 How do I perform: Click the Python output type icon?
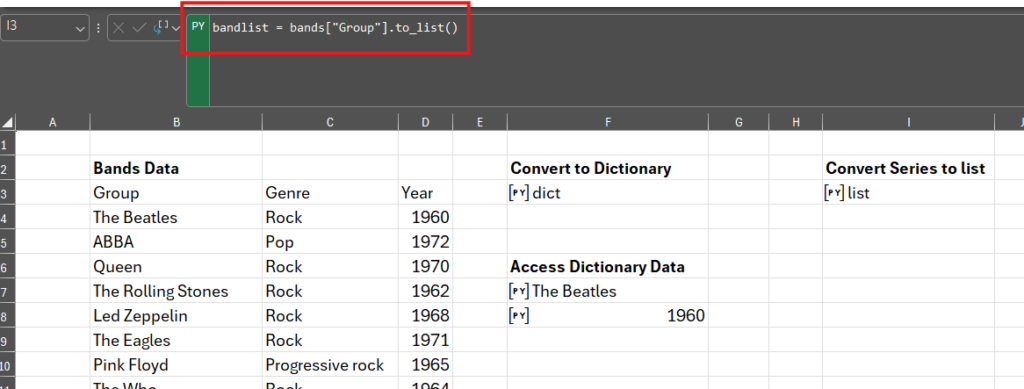(160, 27)
